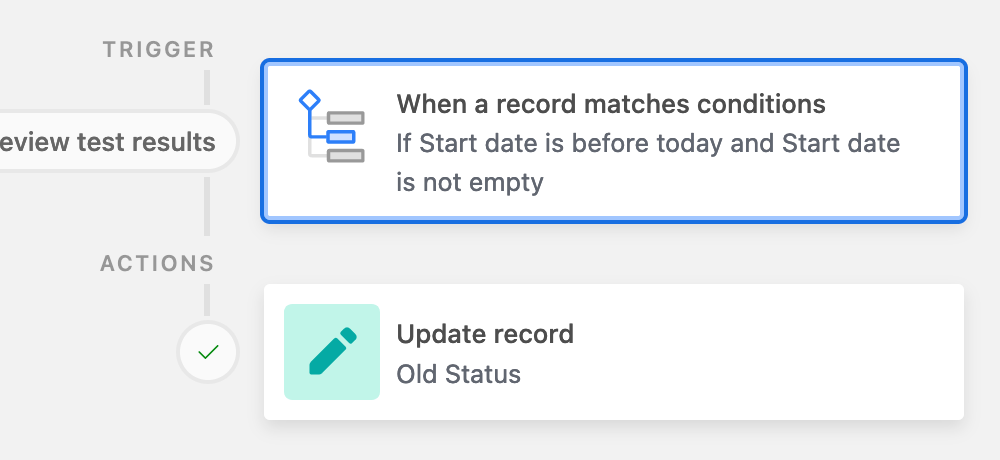Viewport: 1000px width, 460px height.
Task: Click the record-matches-conditions trigger icon
Action: [x=331, y=127]
